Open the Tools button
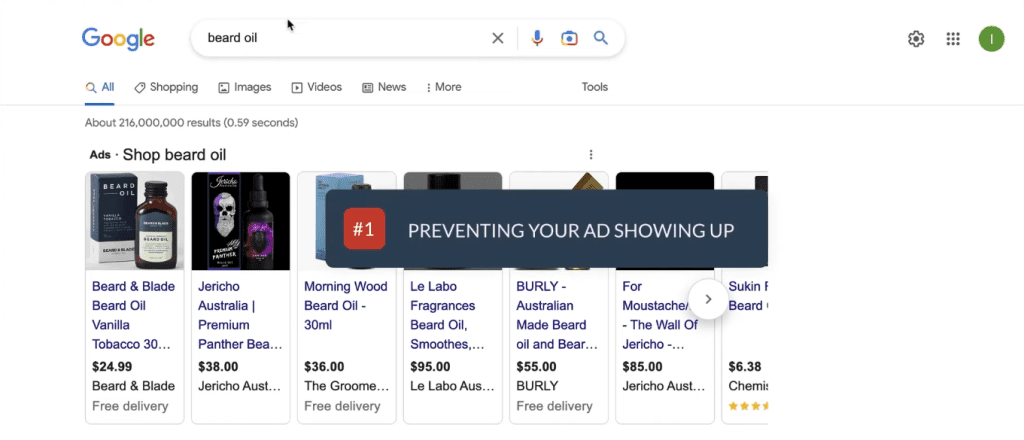The width and height of the screenshot is (1024, 440). tap(595, 87)
